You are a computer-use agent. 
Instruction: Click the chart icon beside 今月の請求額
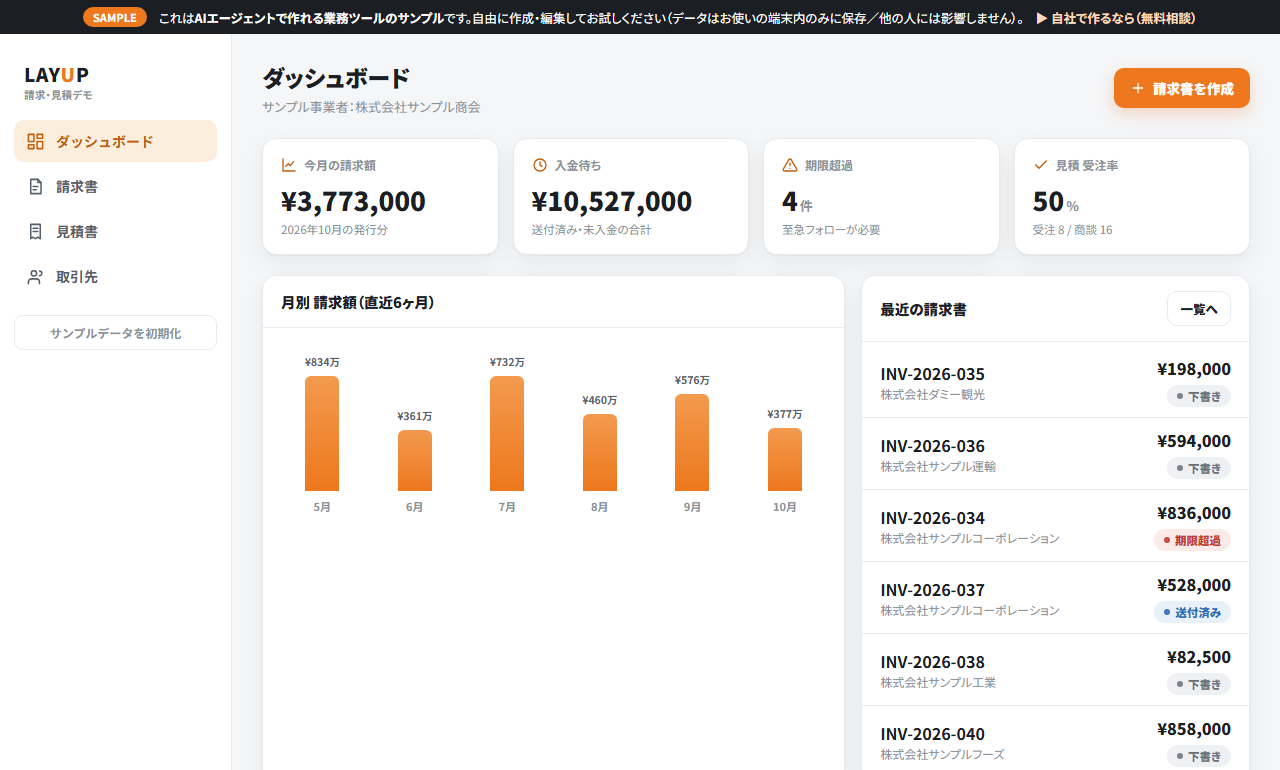pos(289,165)
